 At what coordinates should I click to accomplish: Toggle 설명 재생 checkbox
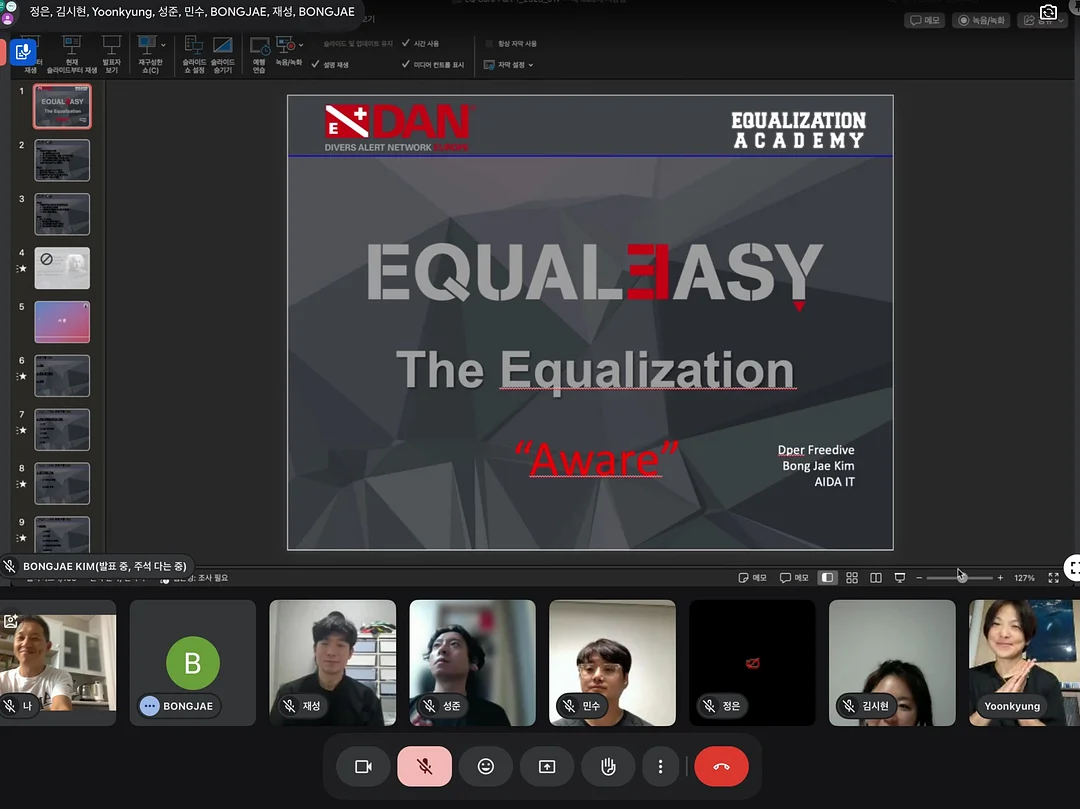[330, 64]
